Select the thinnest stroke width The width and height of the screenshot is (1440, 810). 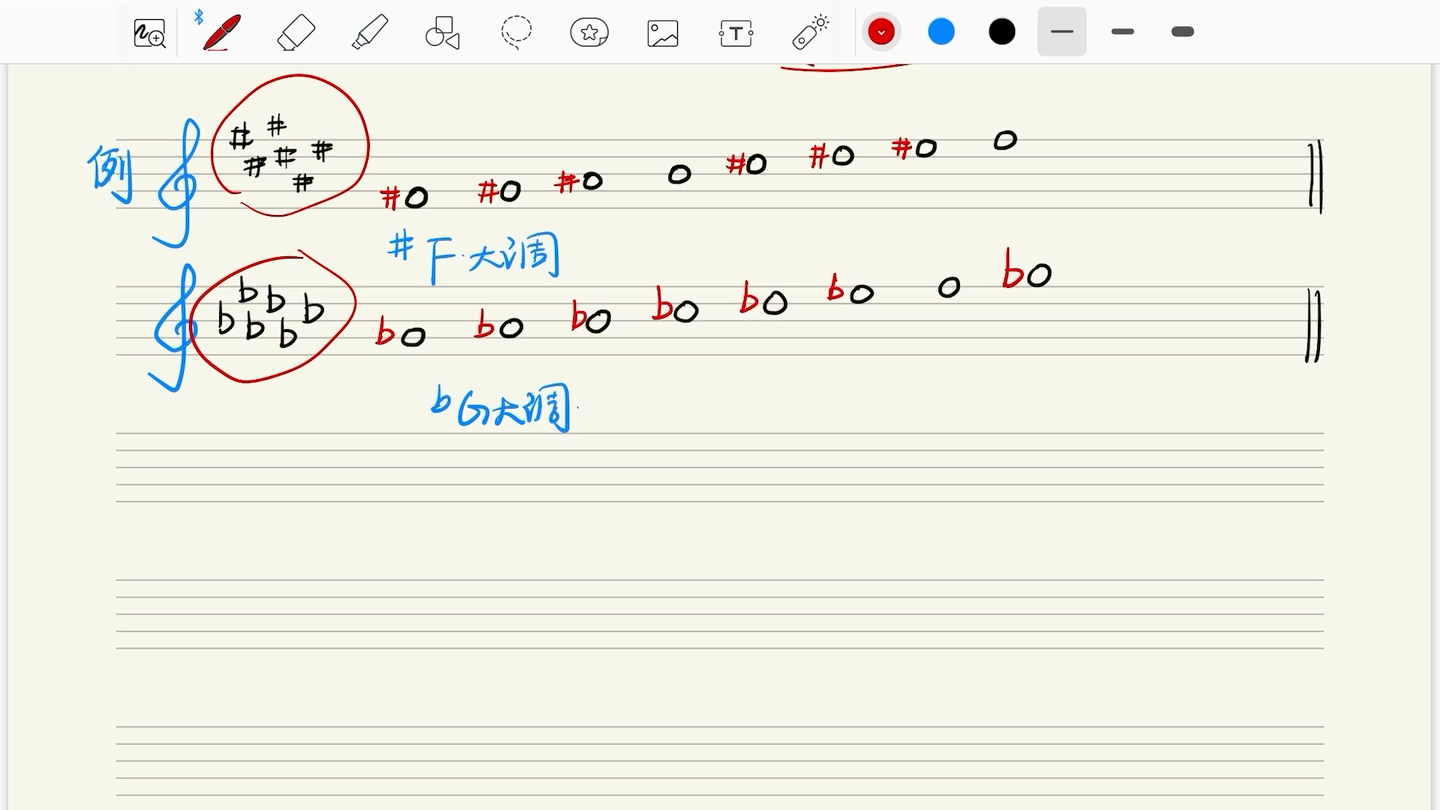pyautogui.click(x=1062, y=32)
